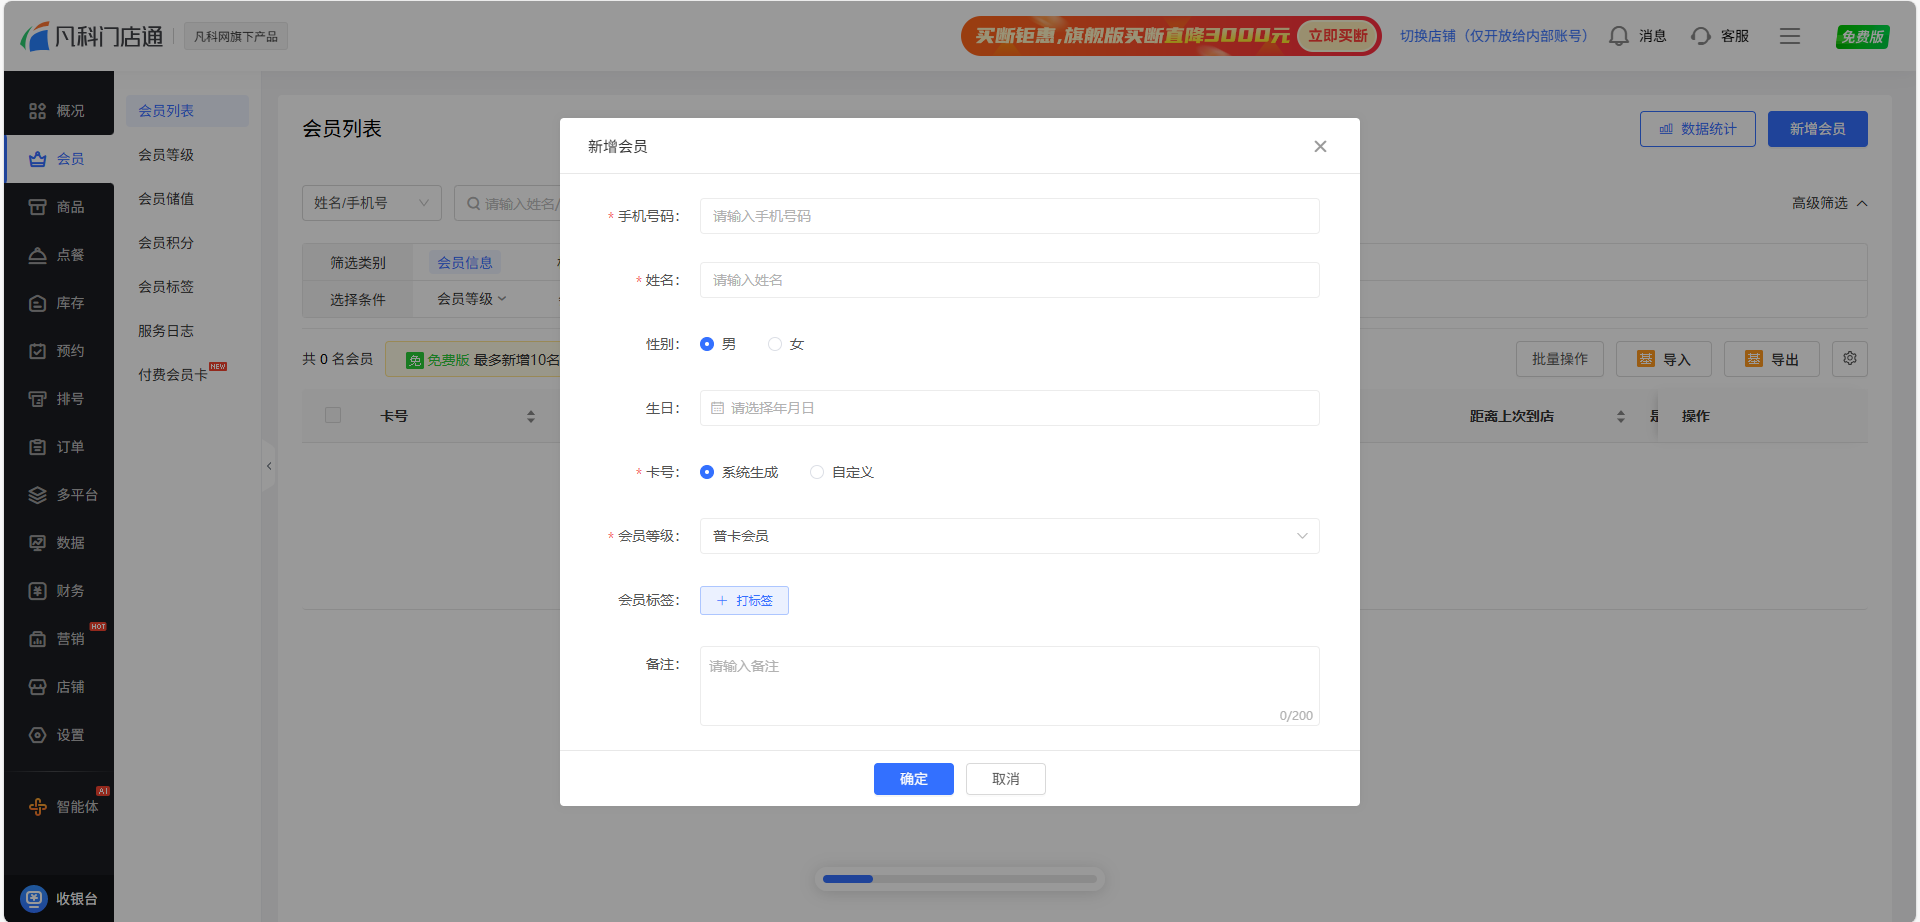1920x922 pixels.
Task: Open the hamburger menu icon in header
Action: [1789, 36]
